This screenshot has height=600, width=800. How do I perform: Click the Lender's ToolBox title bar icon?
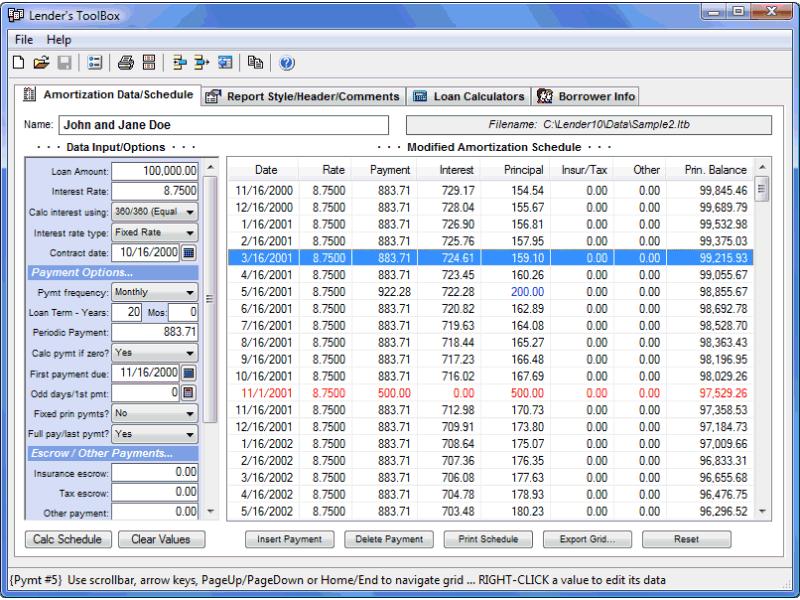pos(16,15)
